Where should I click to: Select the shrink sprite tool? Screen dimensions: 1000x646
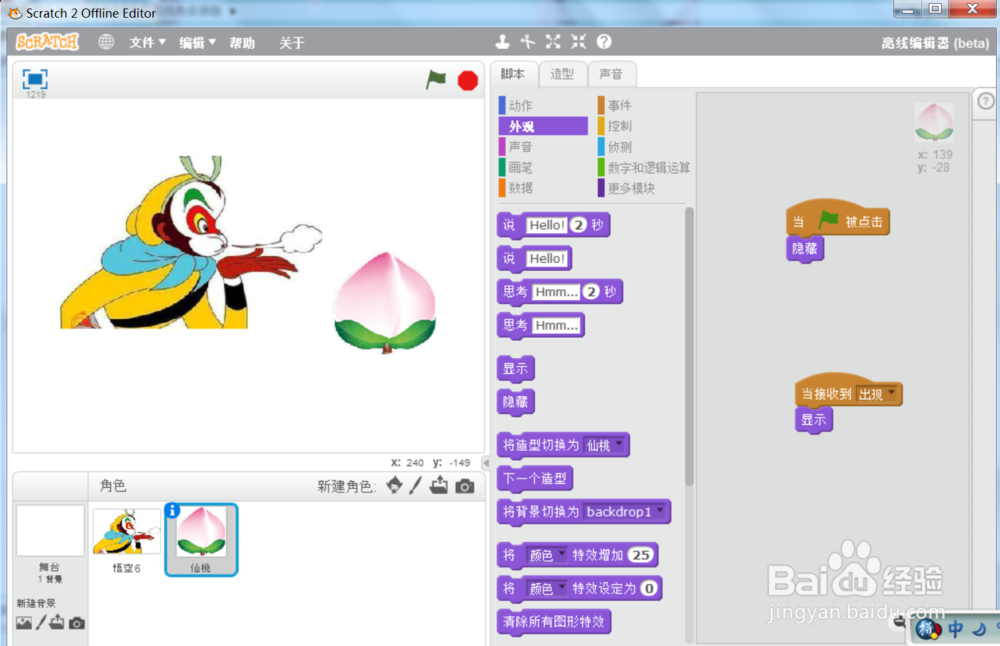click(x=577, y=41)
